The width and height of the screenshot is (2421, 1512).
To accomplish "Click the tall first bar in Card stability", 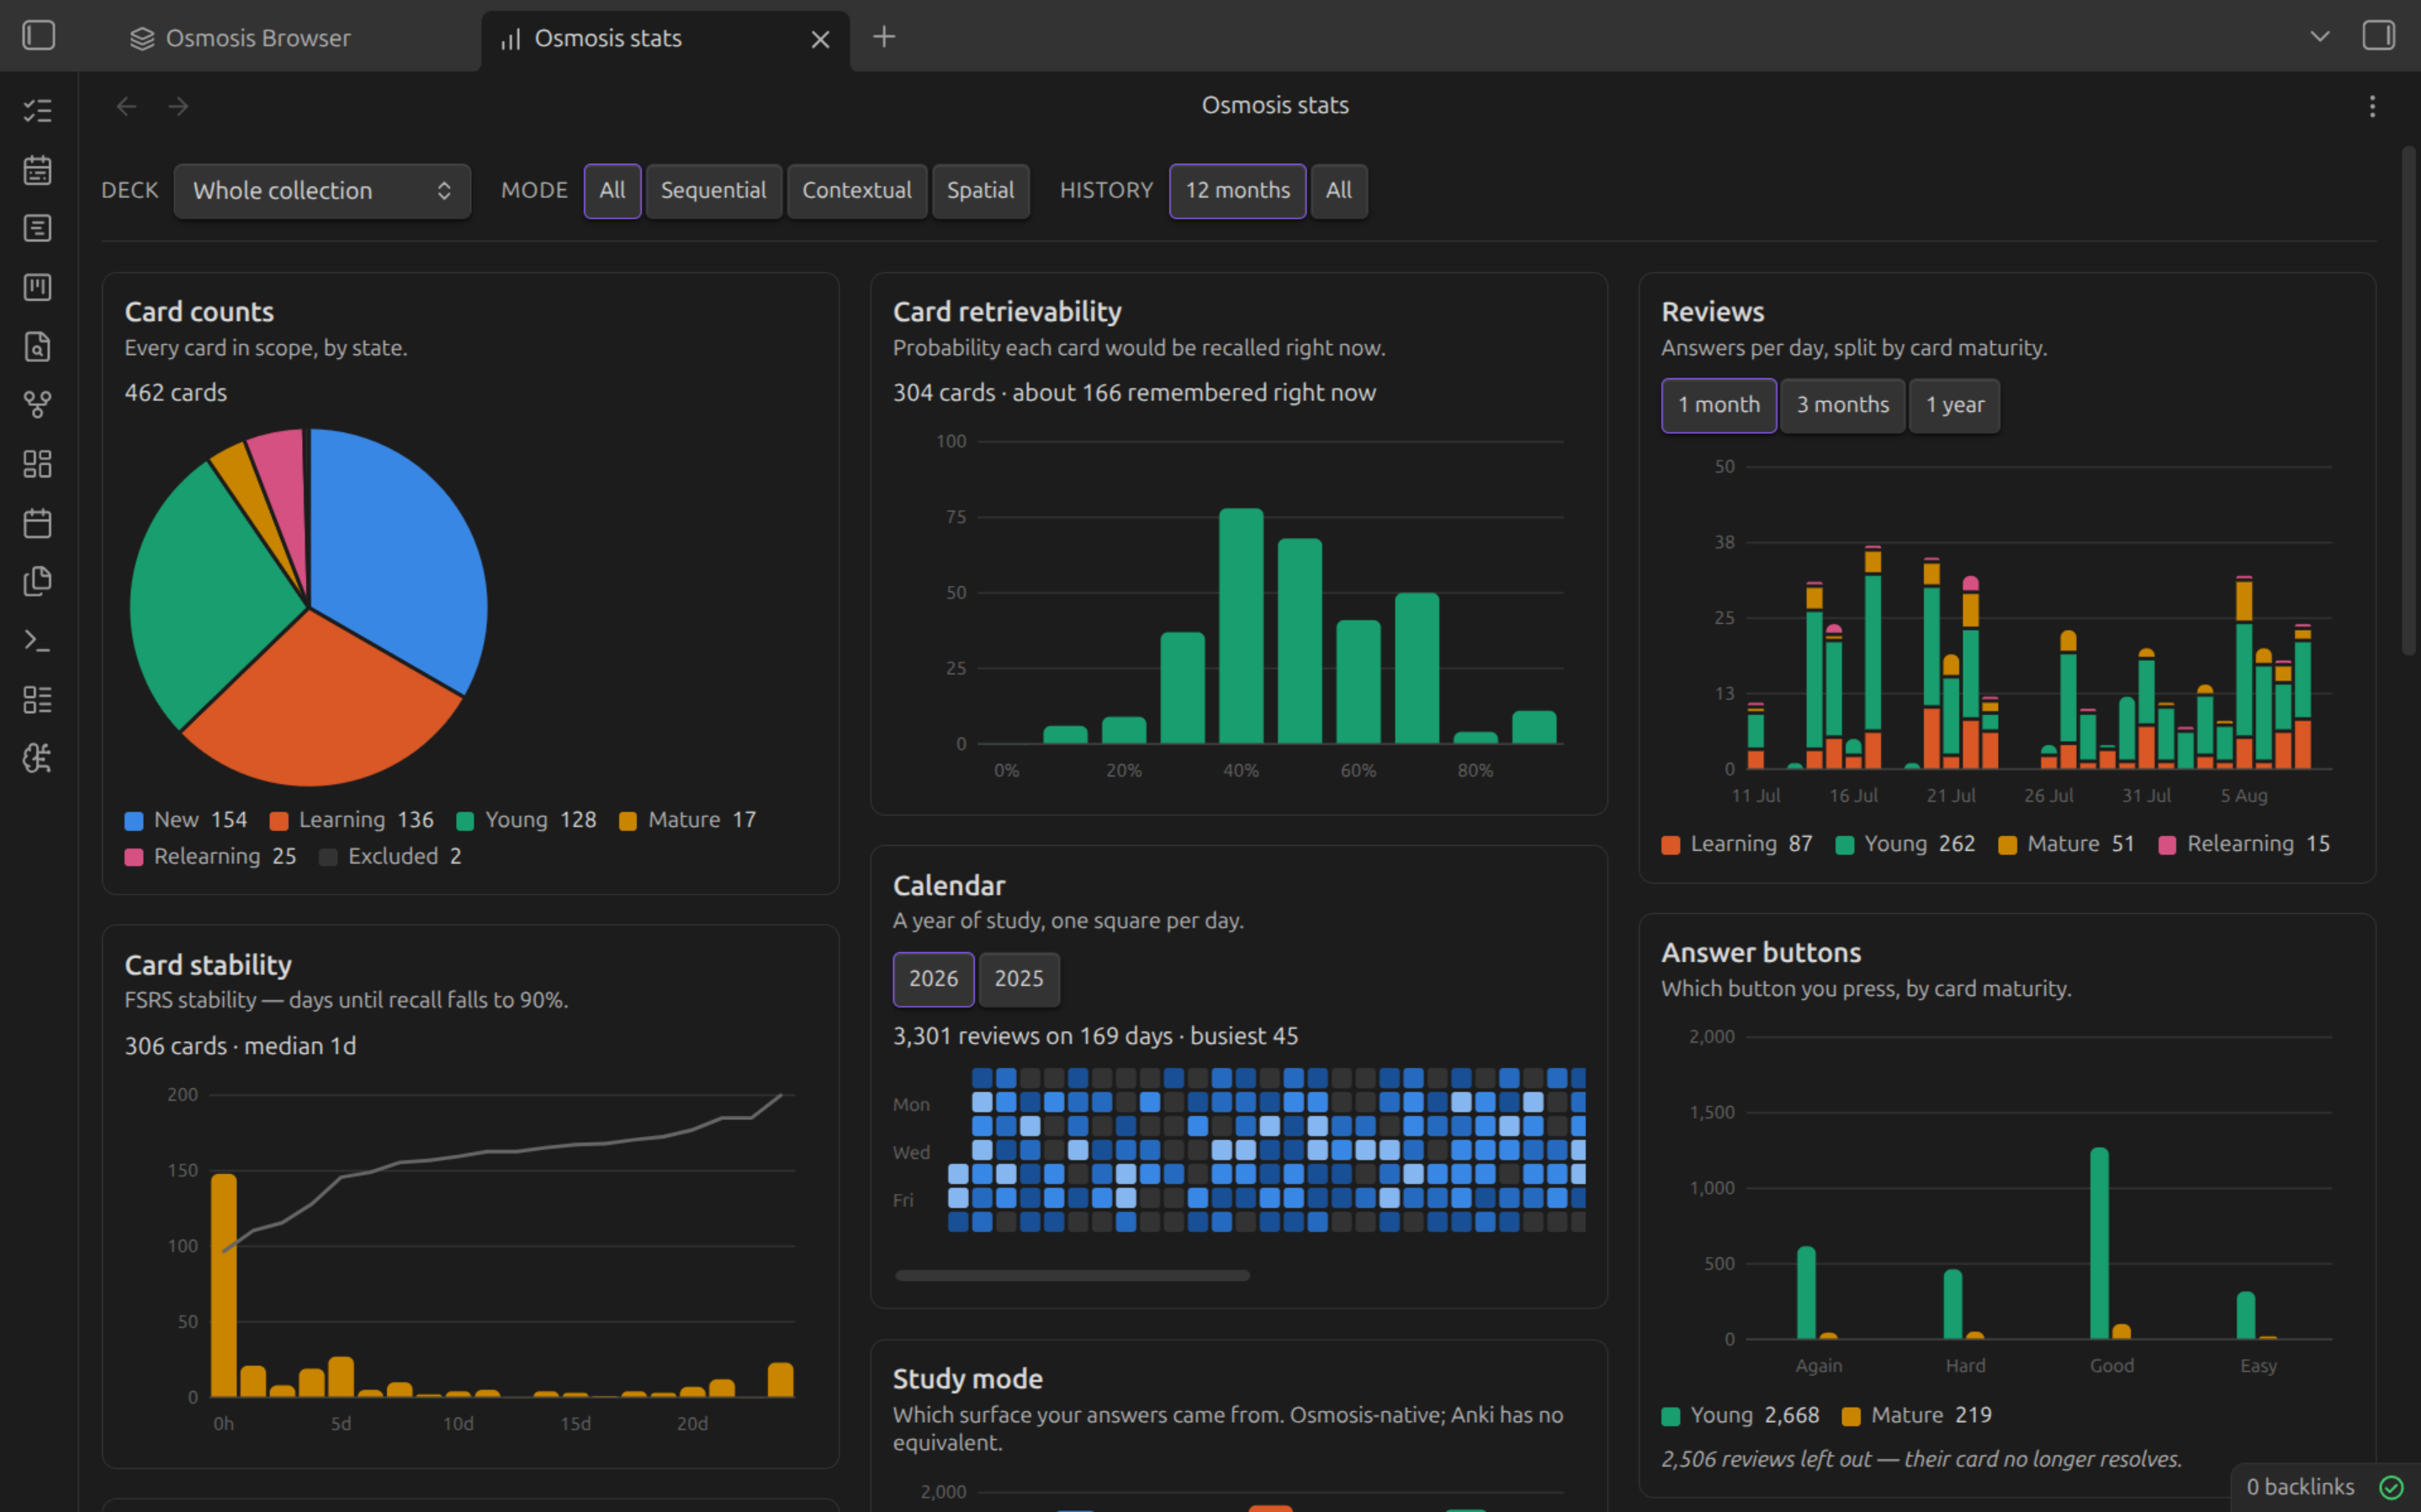I will click(224, 1285).
